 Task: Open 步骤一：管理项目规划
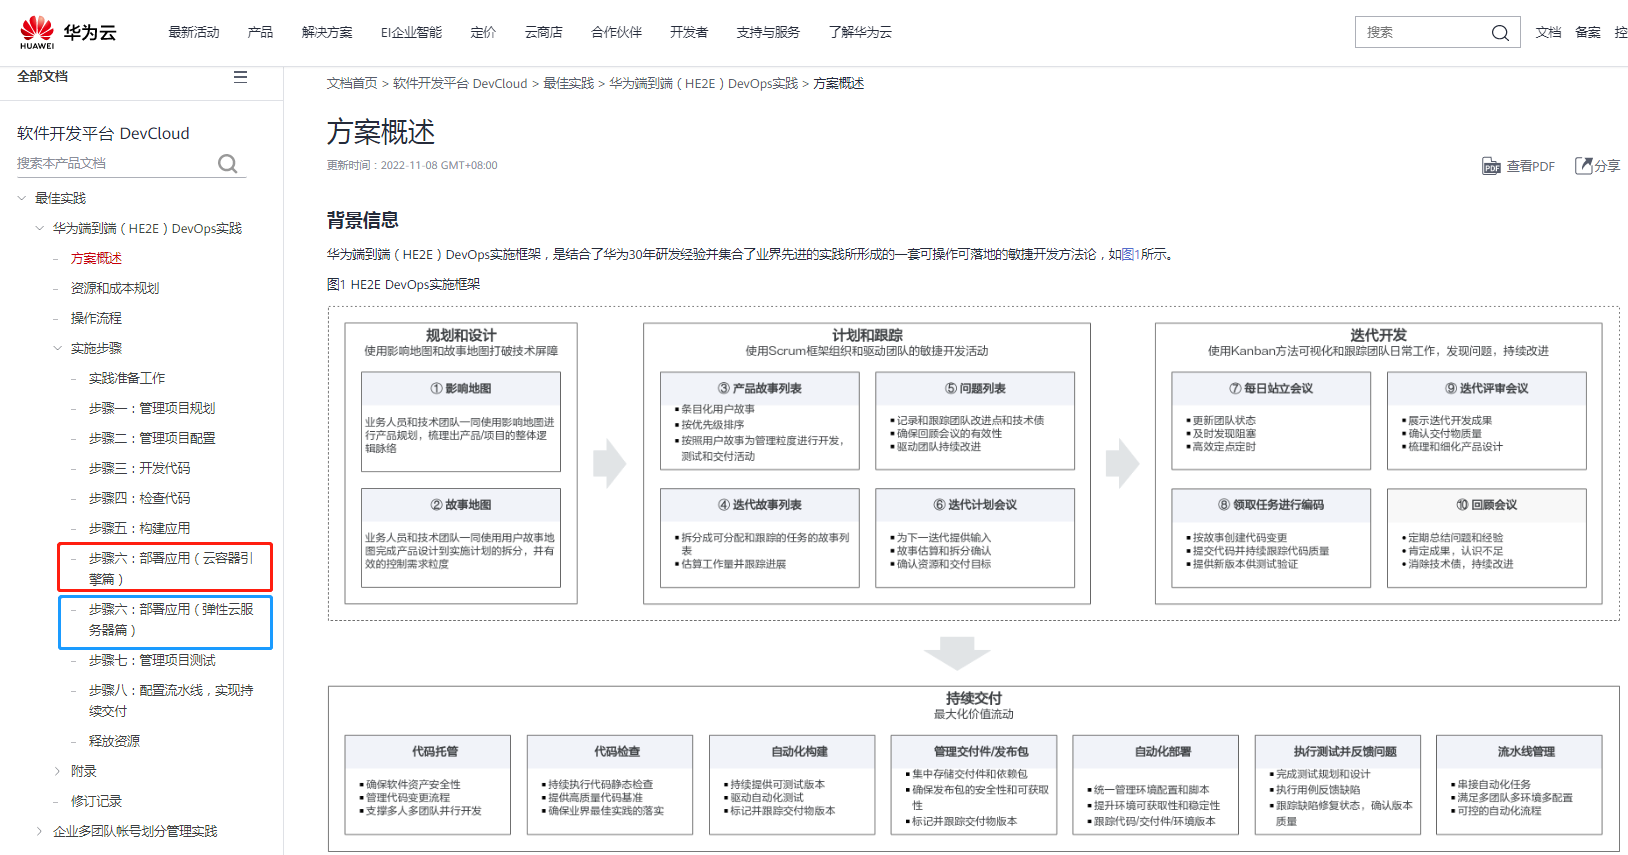coord(152,408)
